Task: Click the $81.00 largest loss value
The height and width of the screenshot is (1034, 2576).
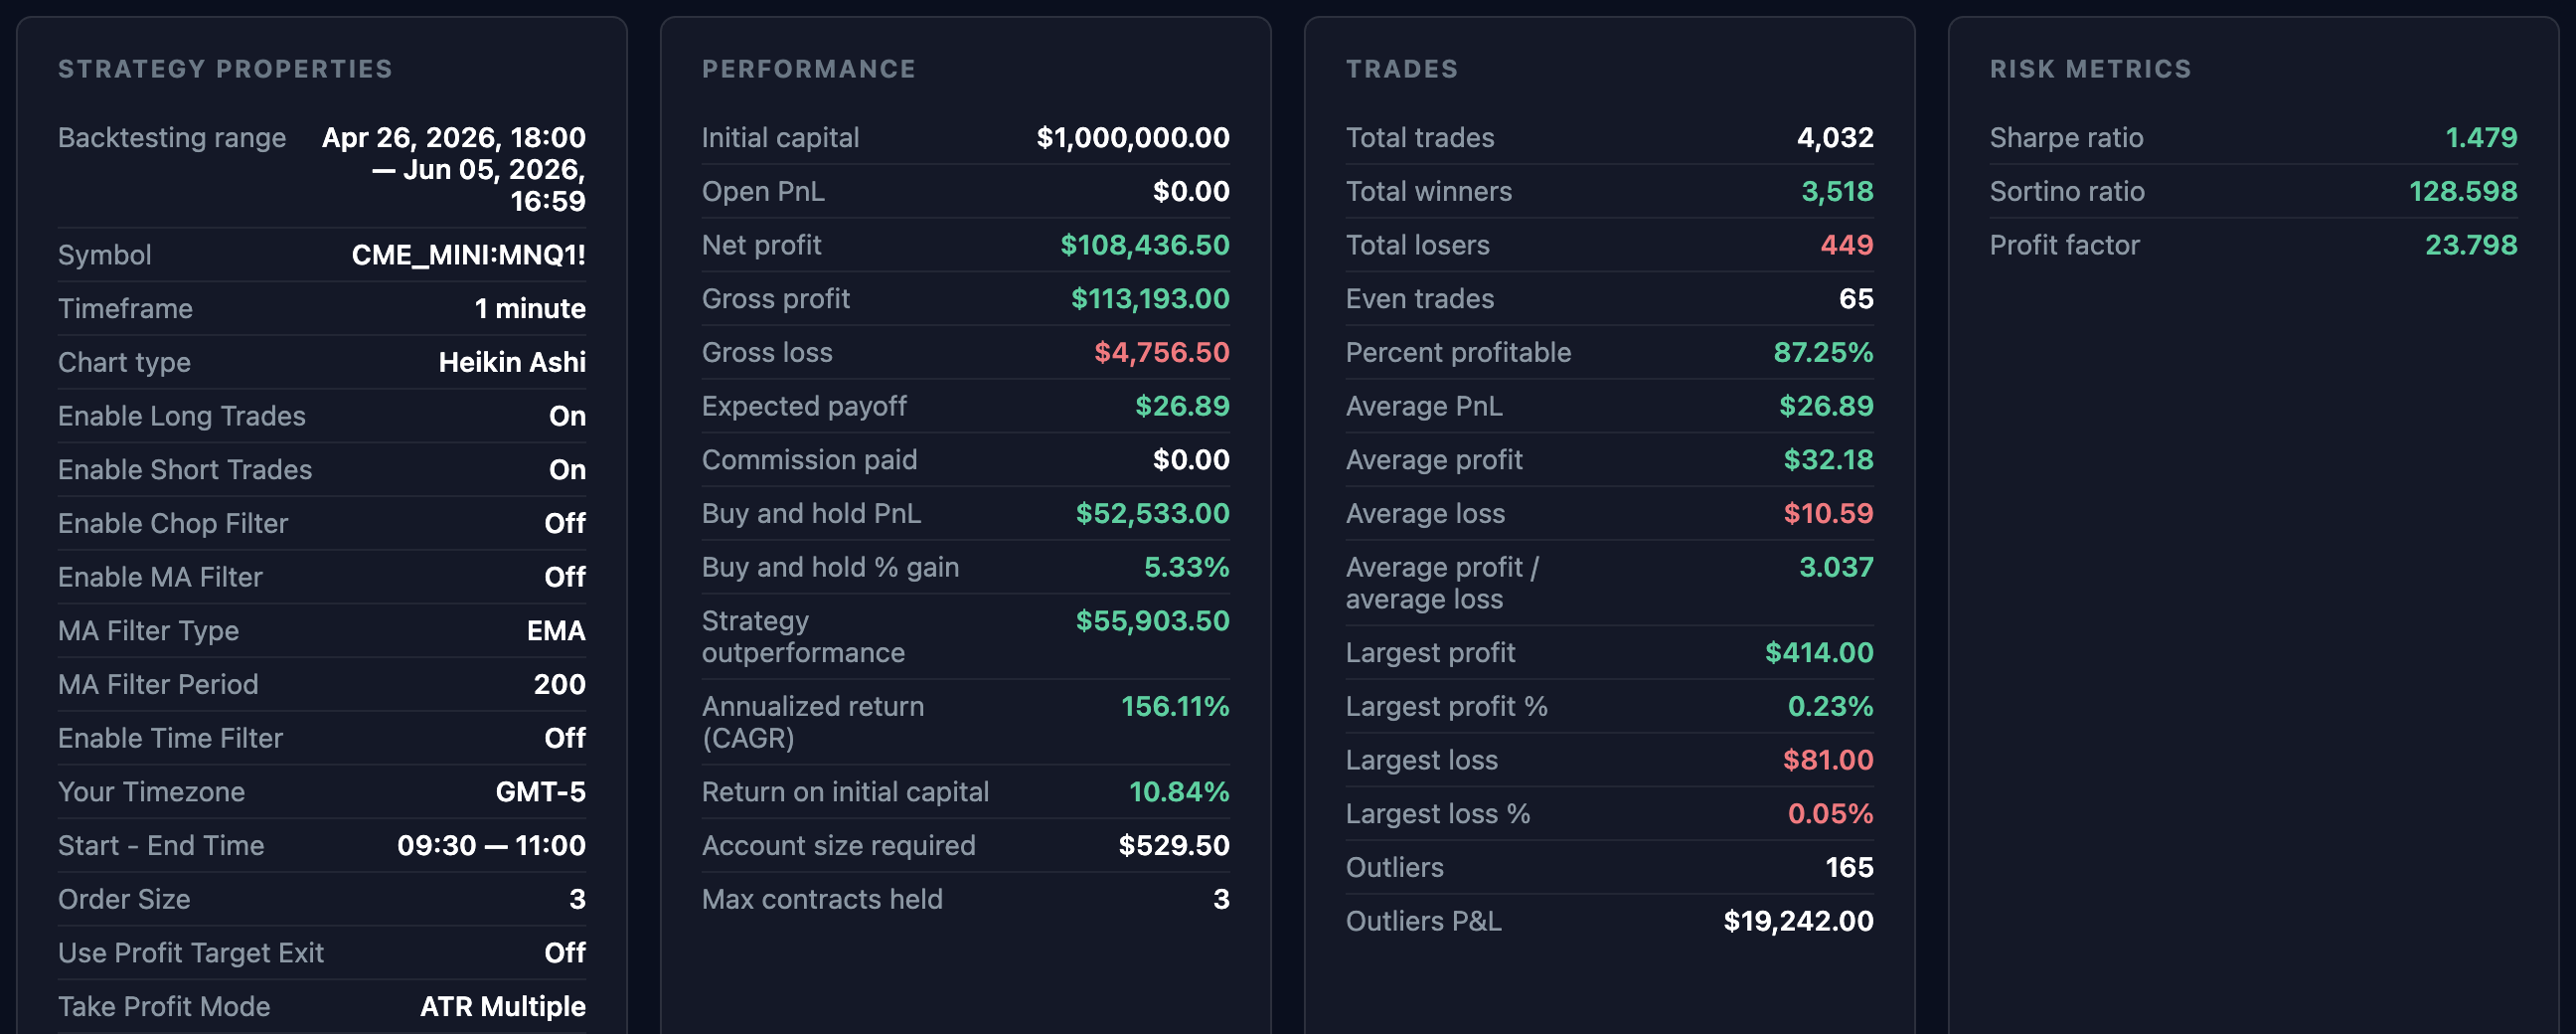Action: pyautogui.click(x=1828, y=760)
